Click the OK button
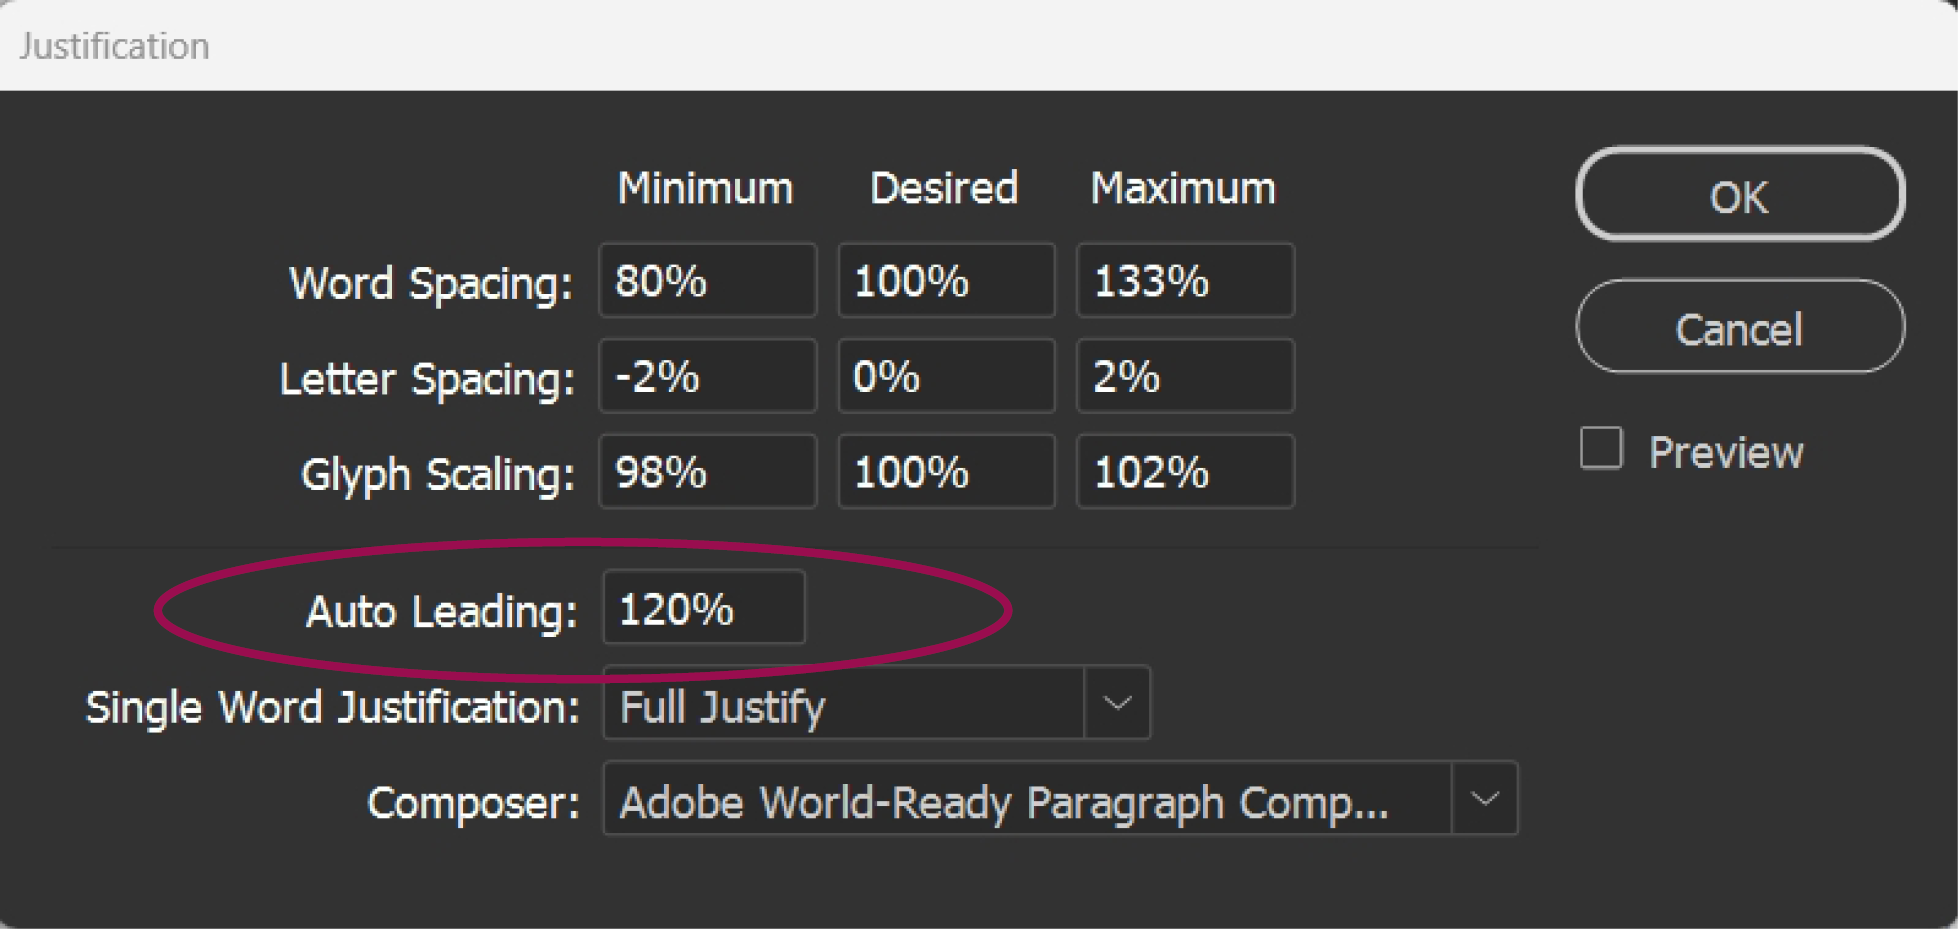This screenshot has width=1958, height=929. (1740, 194)
